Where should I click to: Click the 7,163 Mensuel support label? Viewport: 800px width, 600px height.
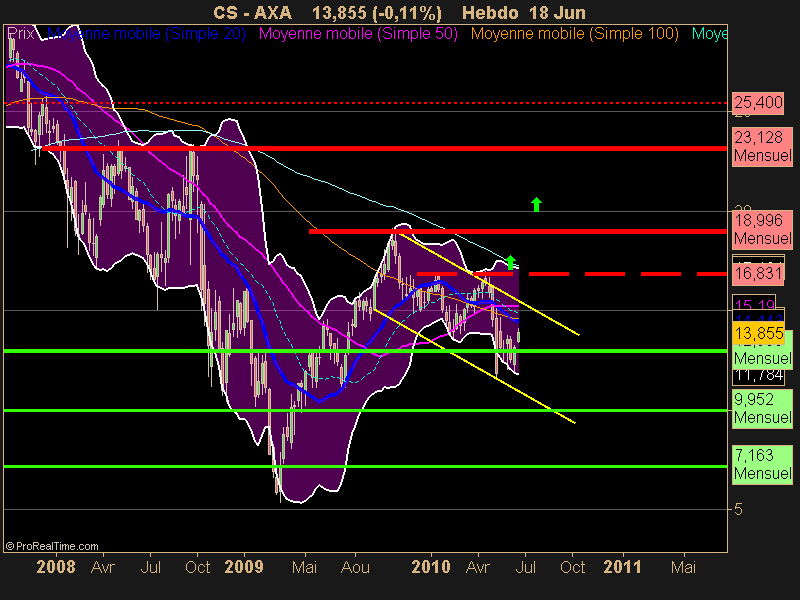tap(763, 464)
